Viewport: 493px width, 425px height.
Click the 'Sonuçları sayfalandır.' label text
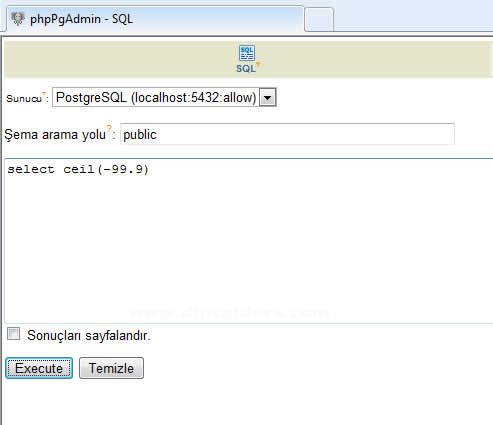89,335
